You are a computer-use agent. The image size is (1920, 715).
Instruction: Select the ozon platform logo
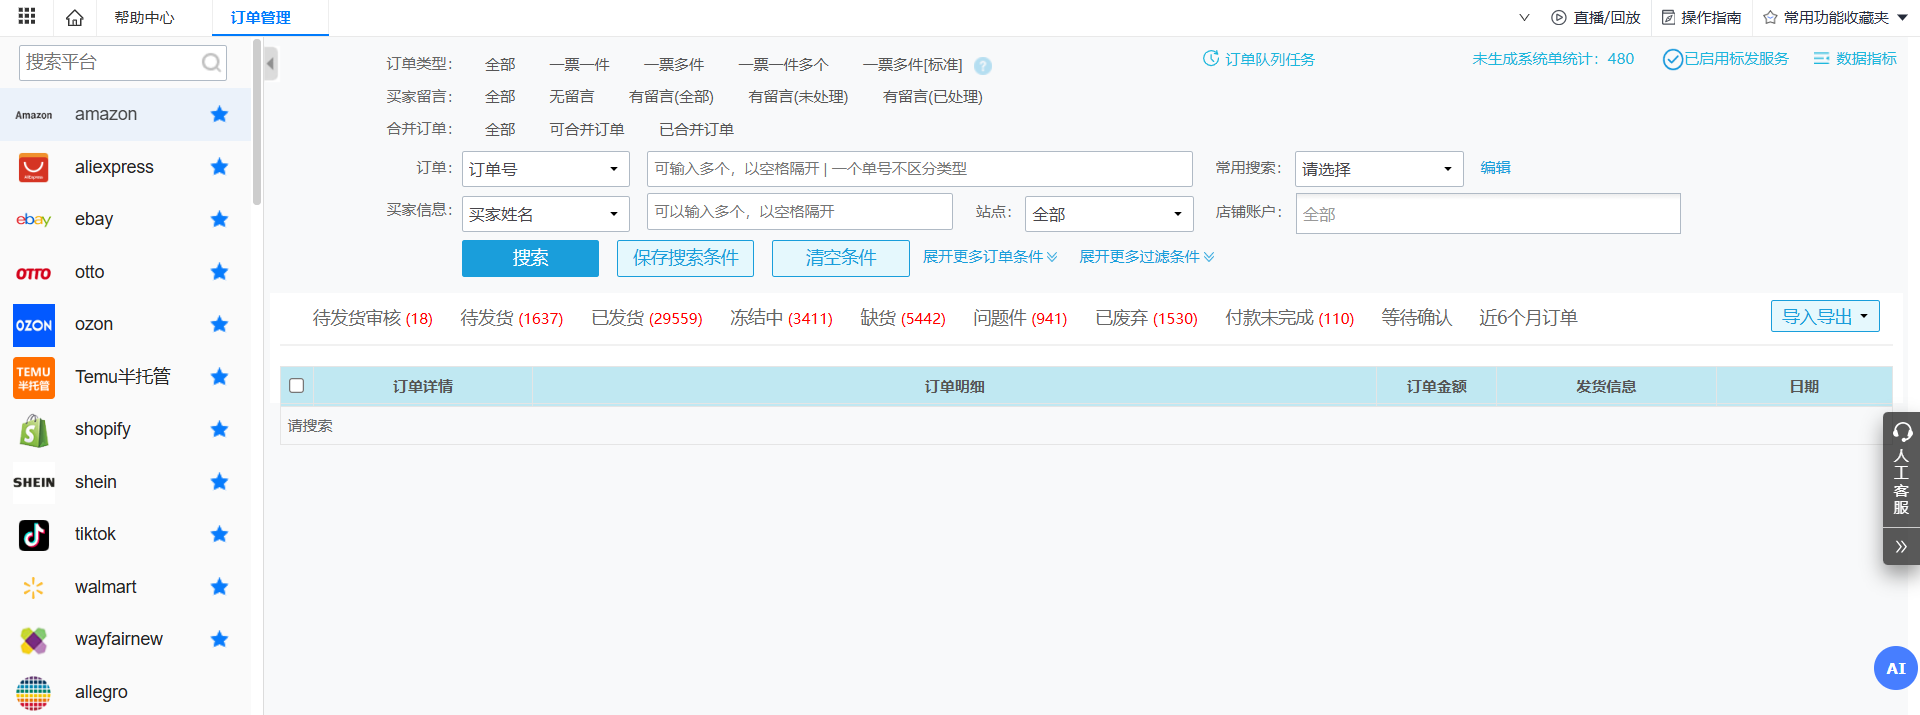pos(34,325)
